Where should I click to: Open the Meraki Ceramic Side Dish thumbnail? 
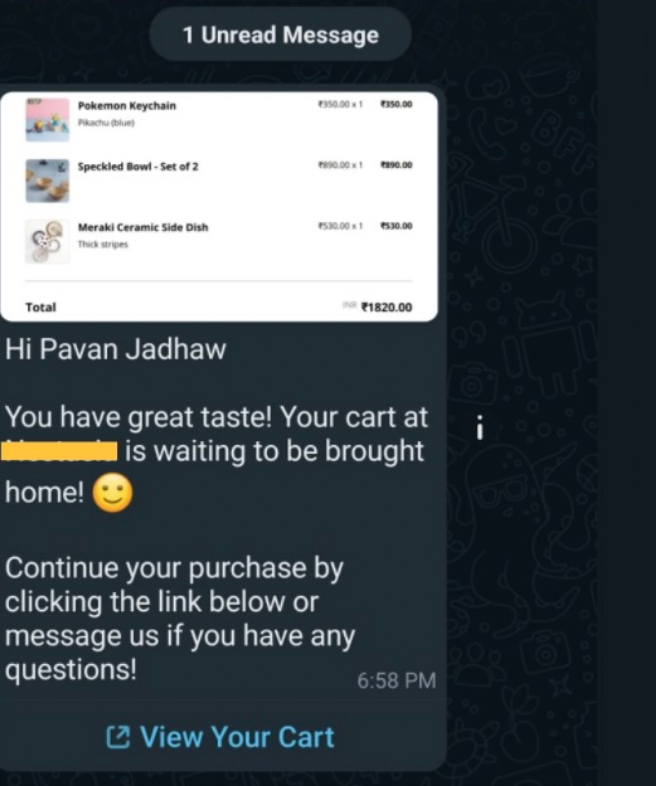48,241
